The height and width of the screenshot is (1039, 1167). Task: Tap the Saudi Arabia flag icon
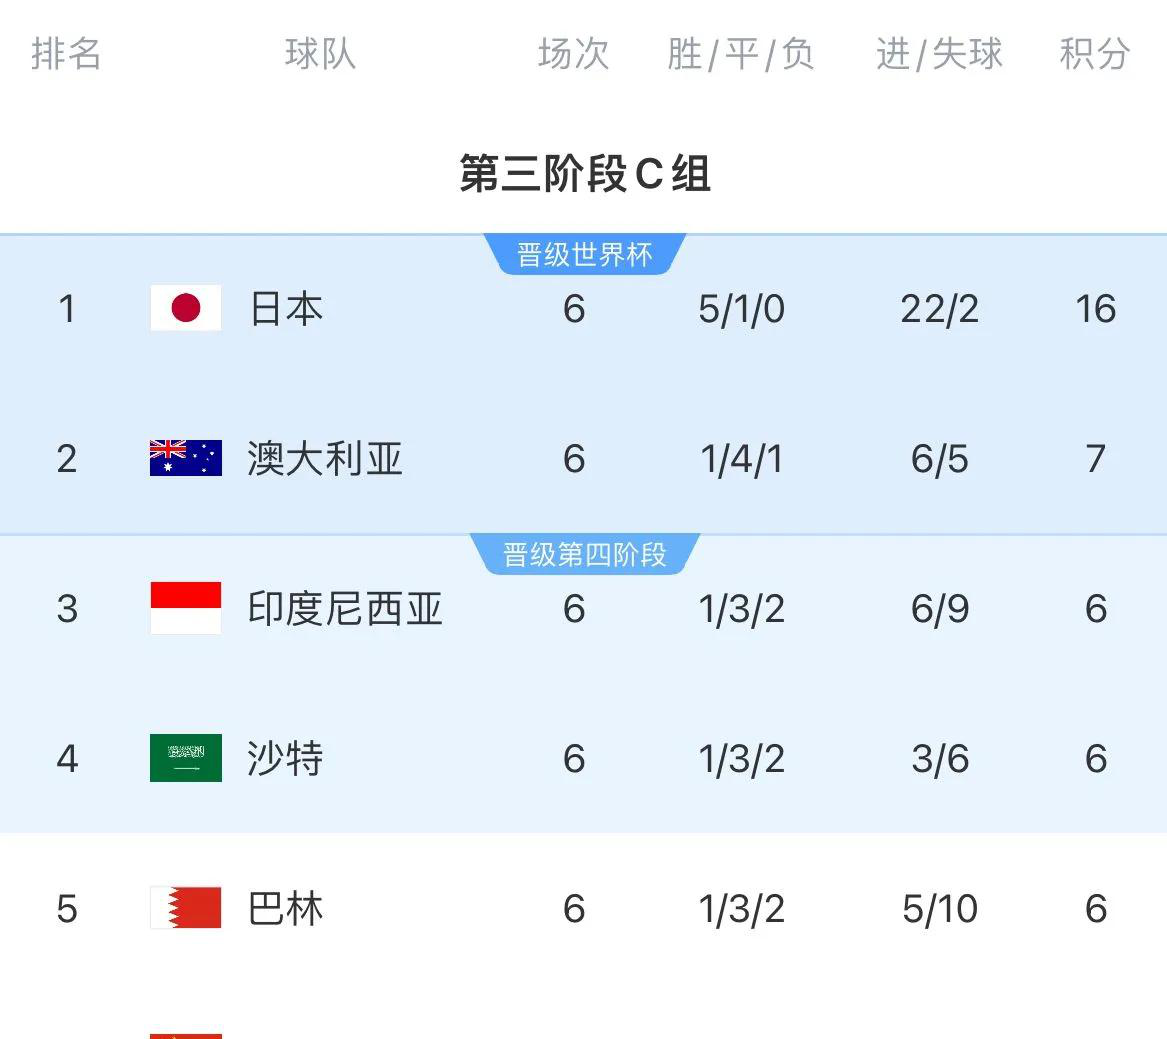185,758
